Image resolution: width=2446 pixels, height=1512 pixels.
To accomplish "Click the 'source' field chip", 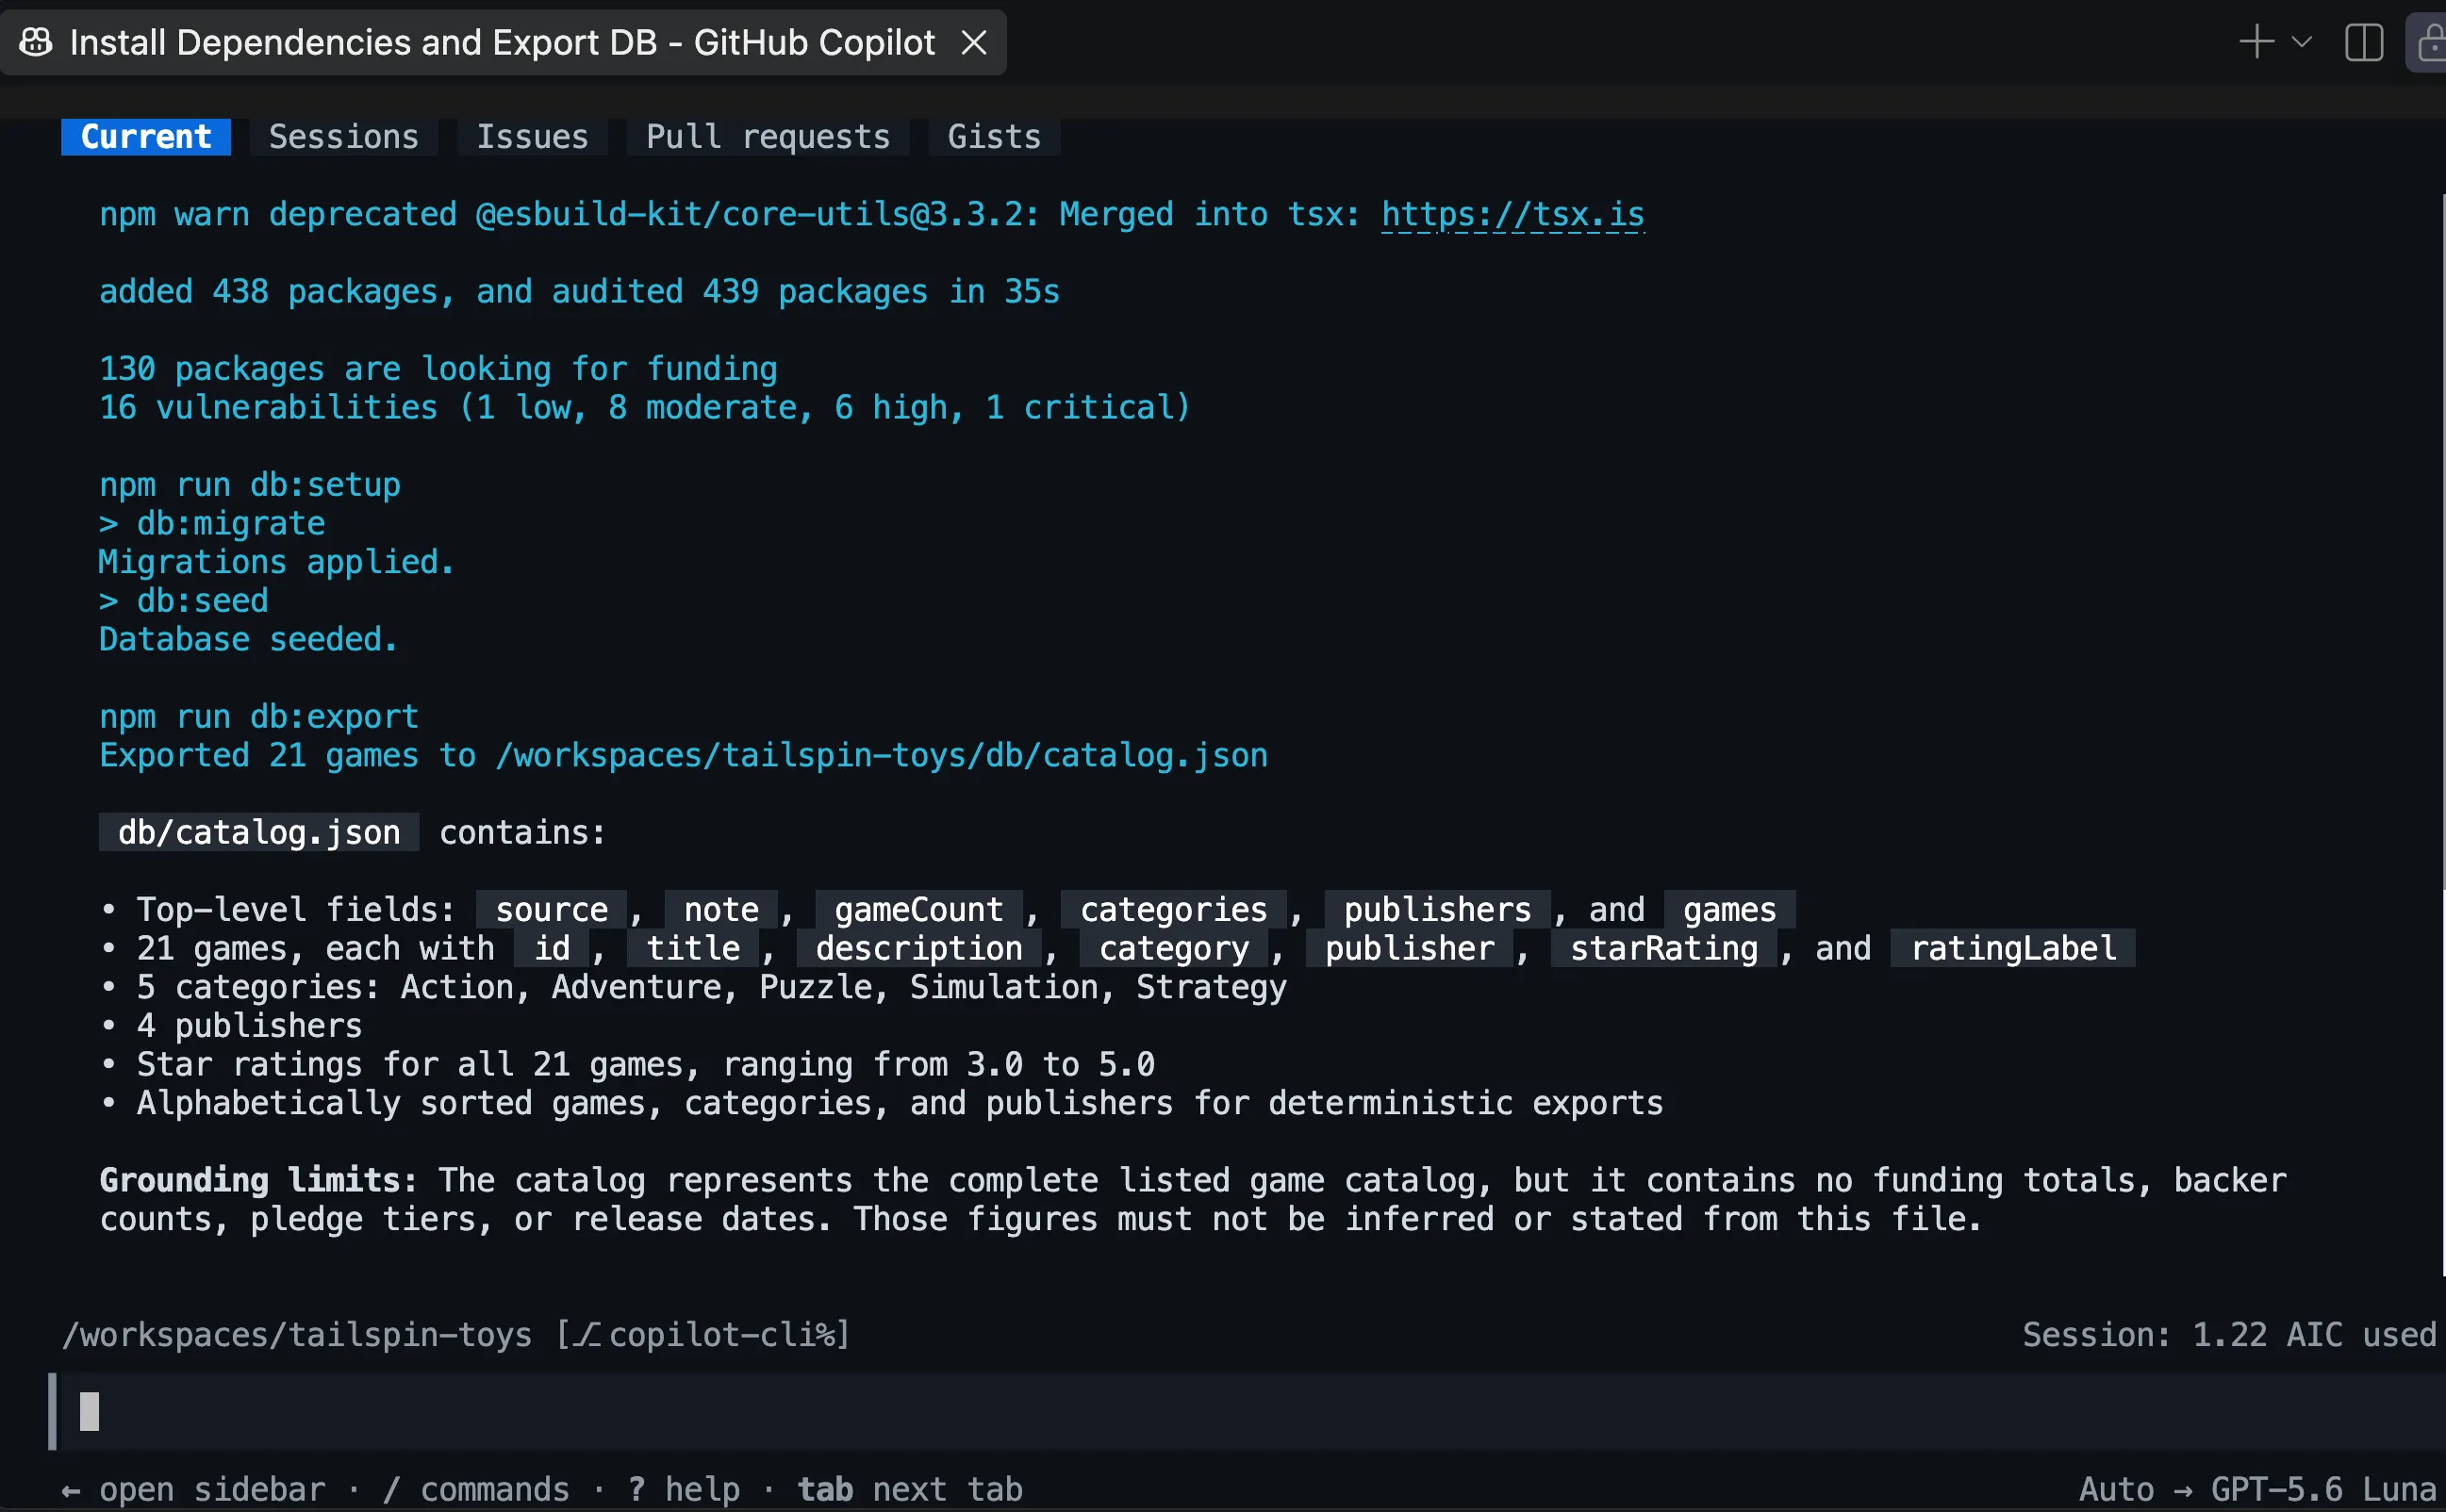I will (552, 909).
